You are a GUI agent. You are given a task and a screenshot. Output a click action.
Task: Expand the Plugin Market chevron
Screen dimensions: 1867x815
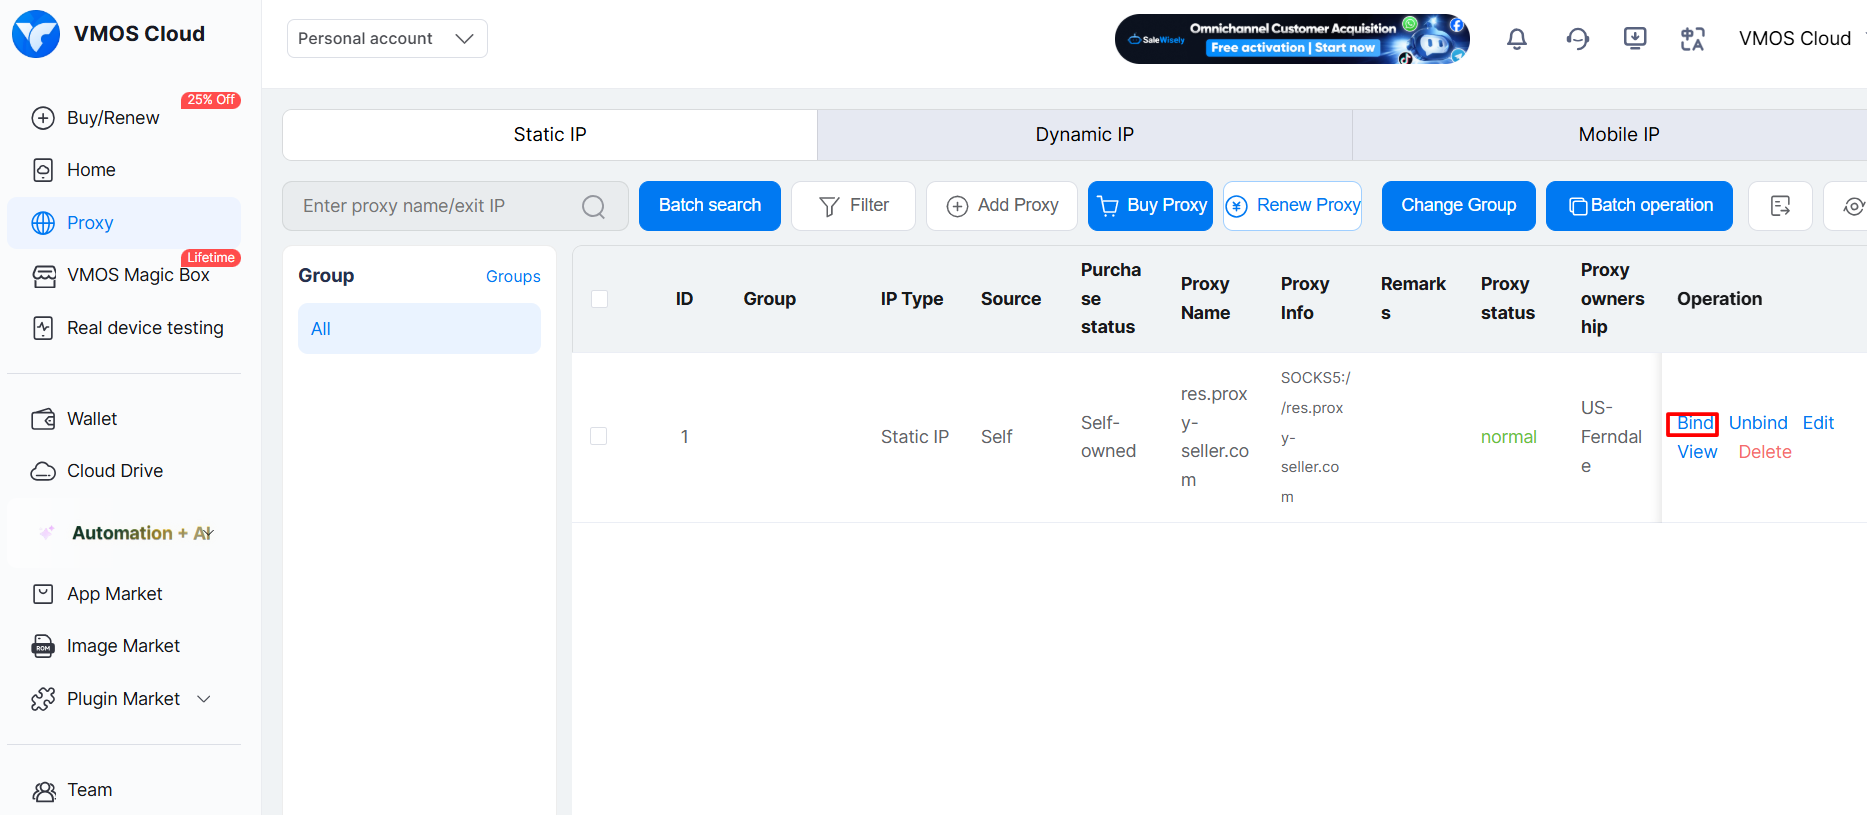204,699
